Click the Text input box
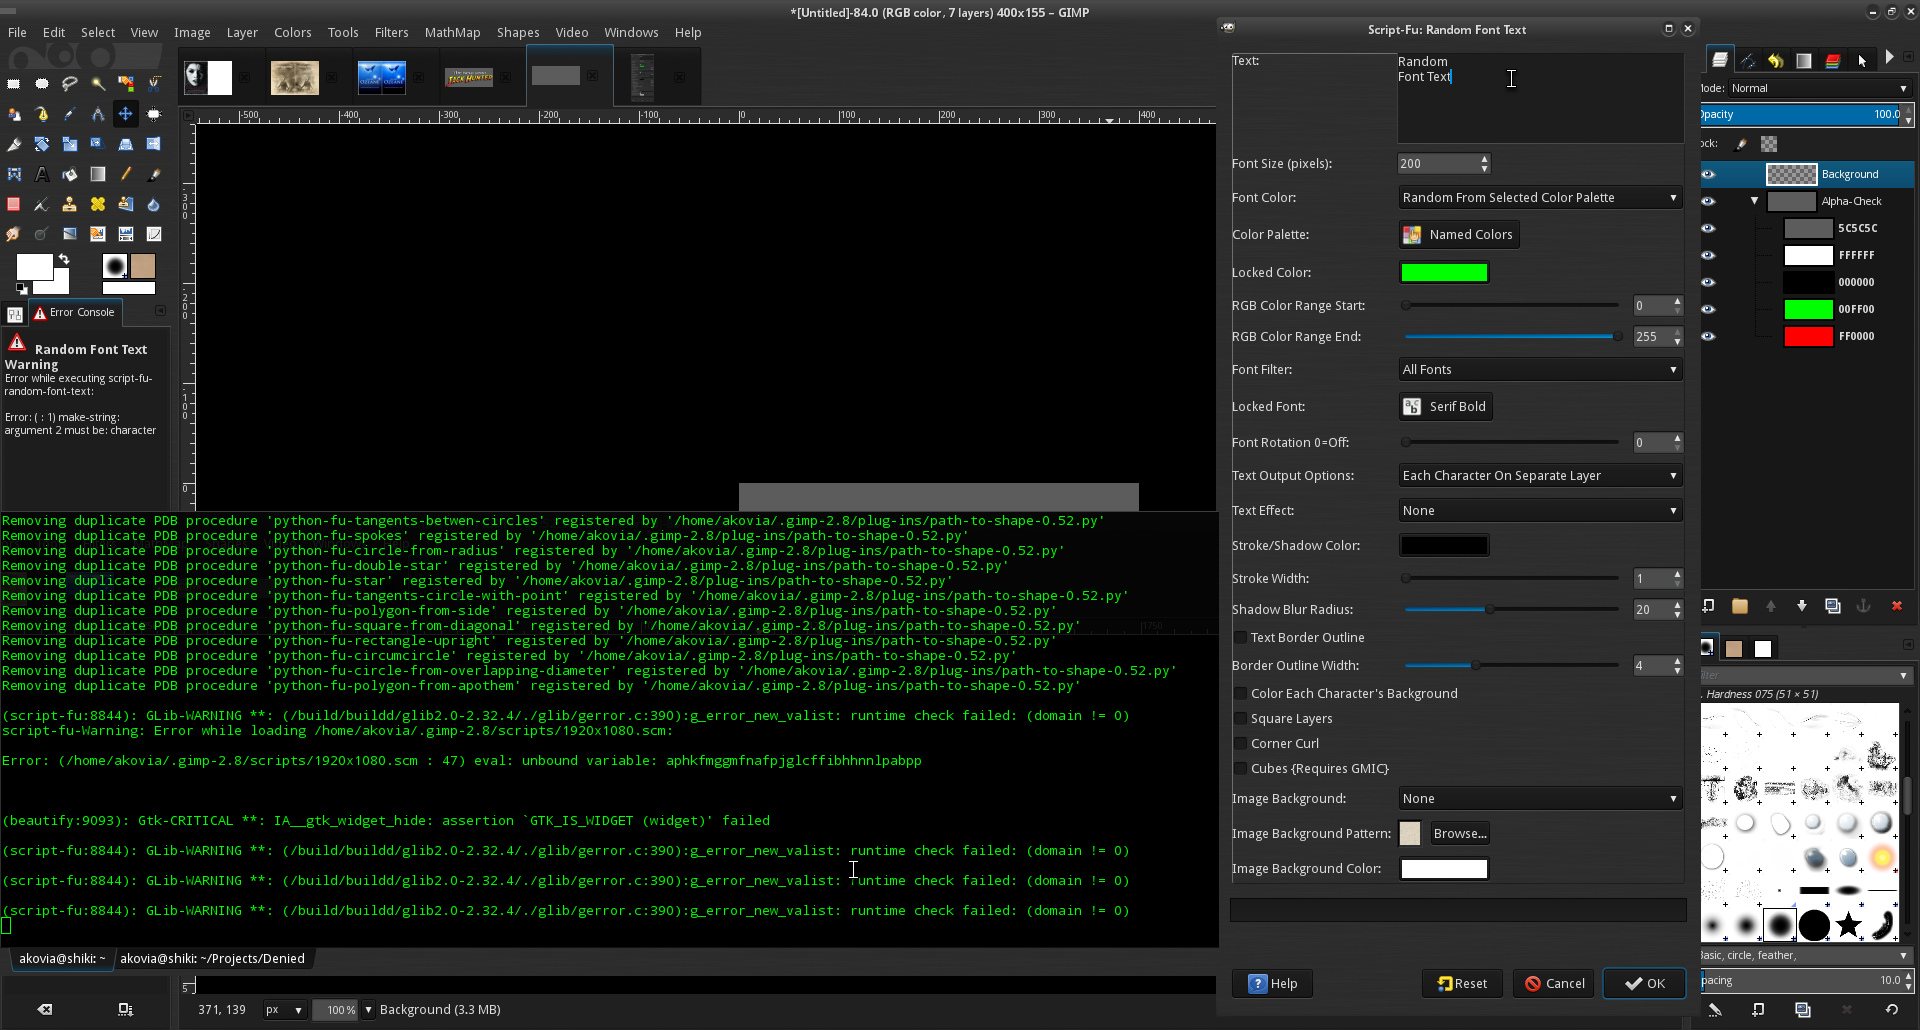Screen dimensions: 1920x1030 pyautogui.click(x=1540, y=98)
